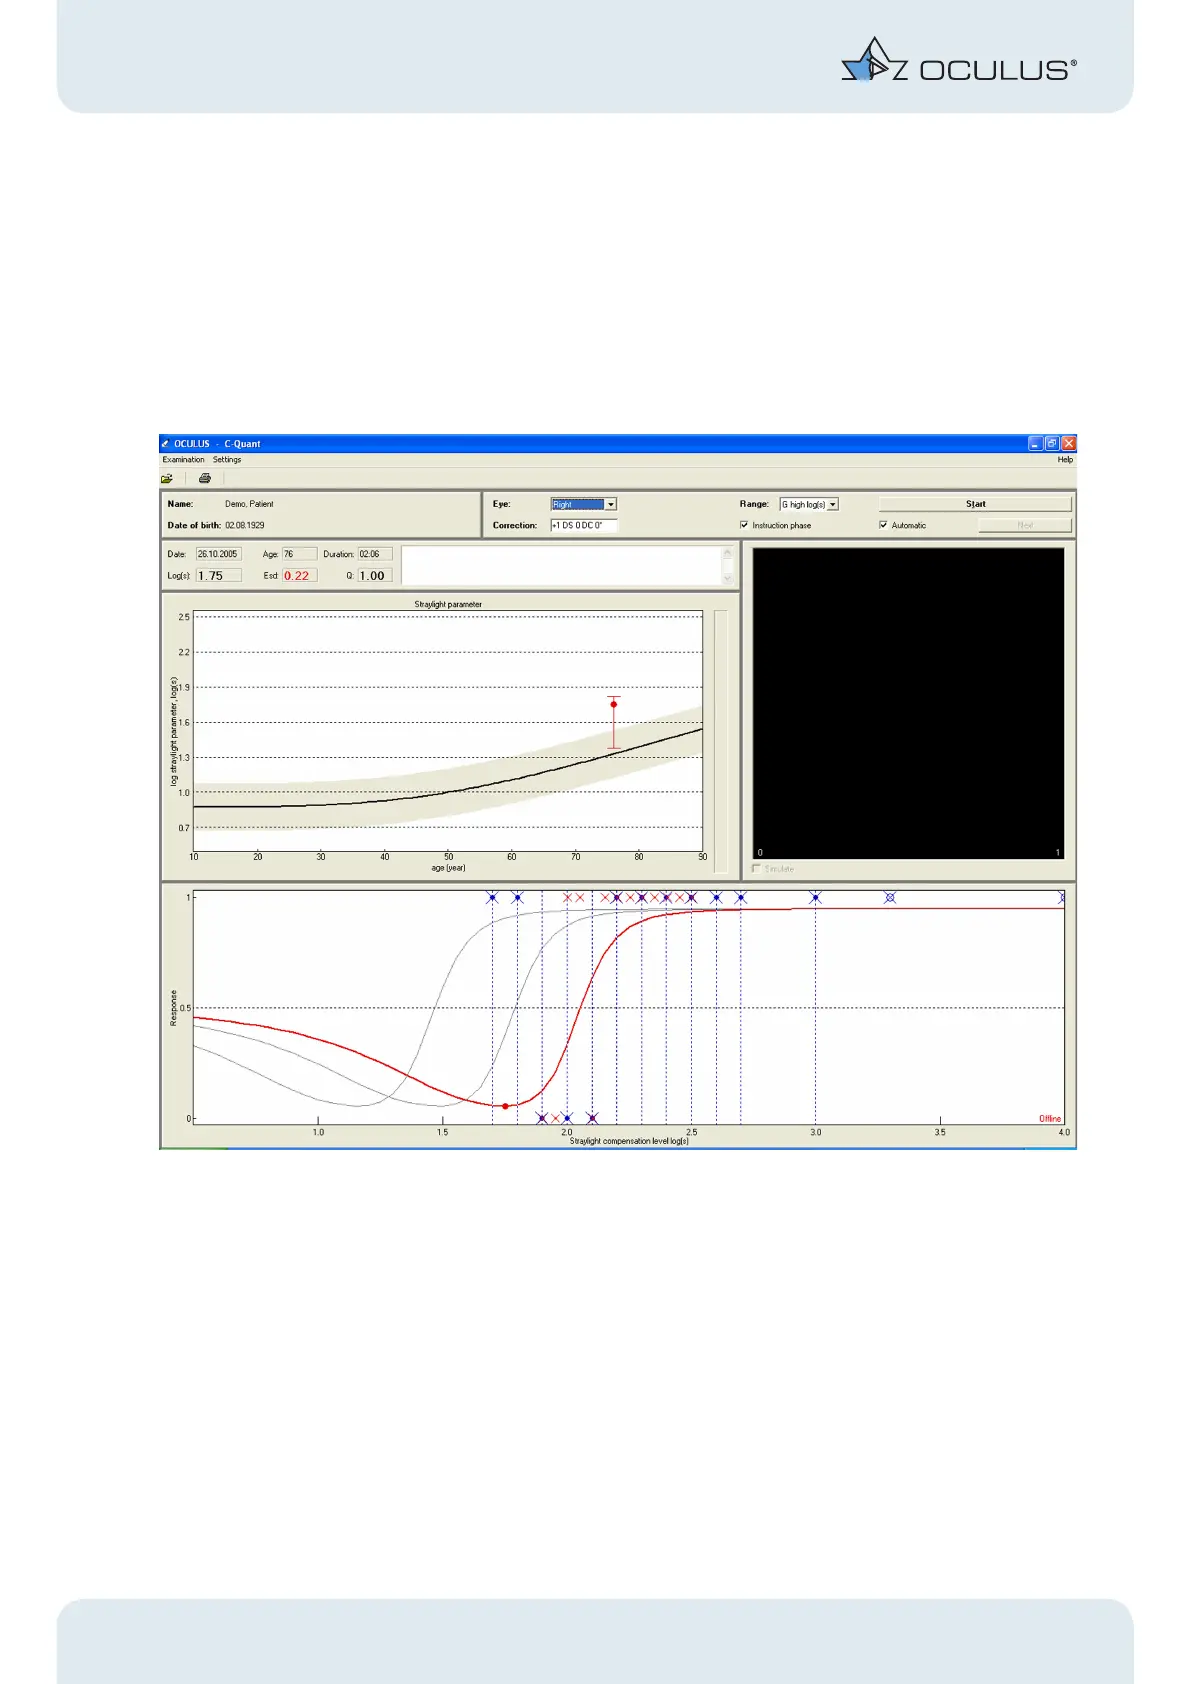Click the patient name 'Demo, Patient'
This screenshot has width=1190, height=1684.
pyautogui.click(x=249, y=504)
